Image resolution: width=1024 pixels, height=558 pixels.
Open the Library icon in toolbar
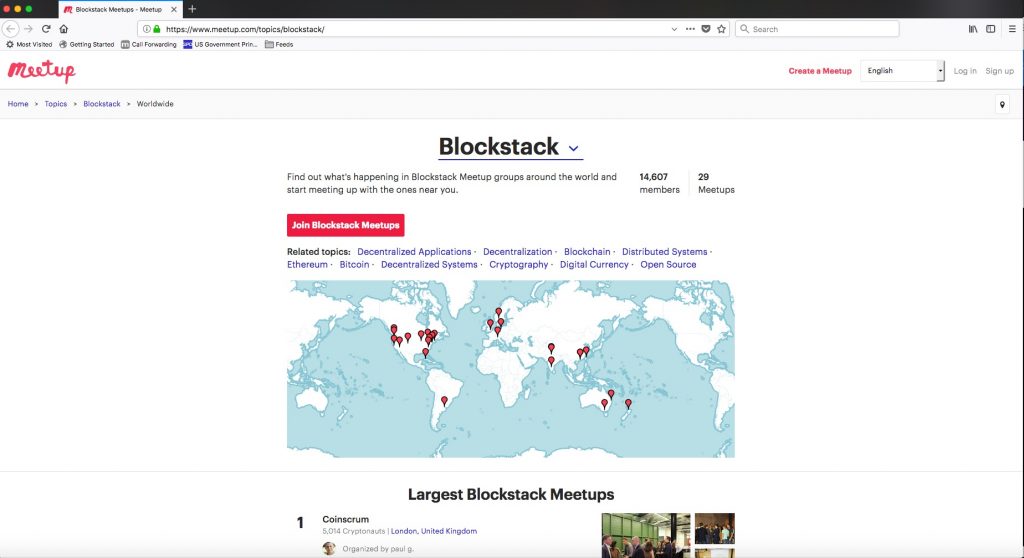click(973, 29)
